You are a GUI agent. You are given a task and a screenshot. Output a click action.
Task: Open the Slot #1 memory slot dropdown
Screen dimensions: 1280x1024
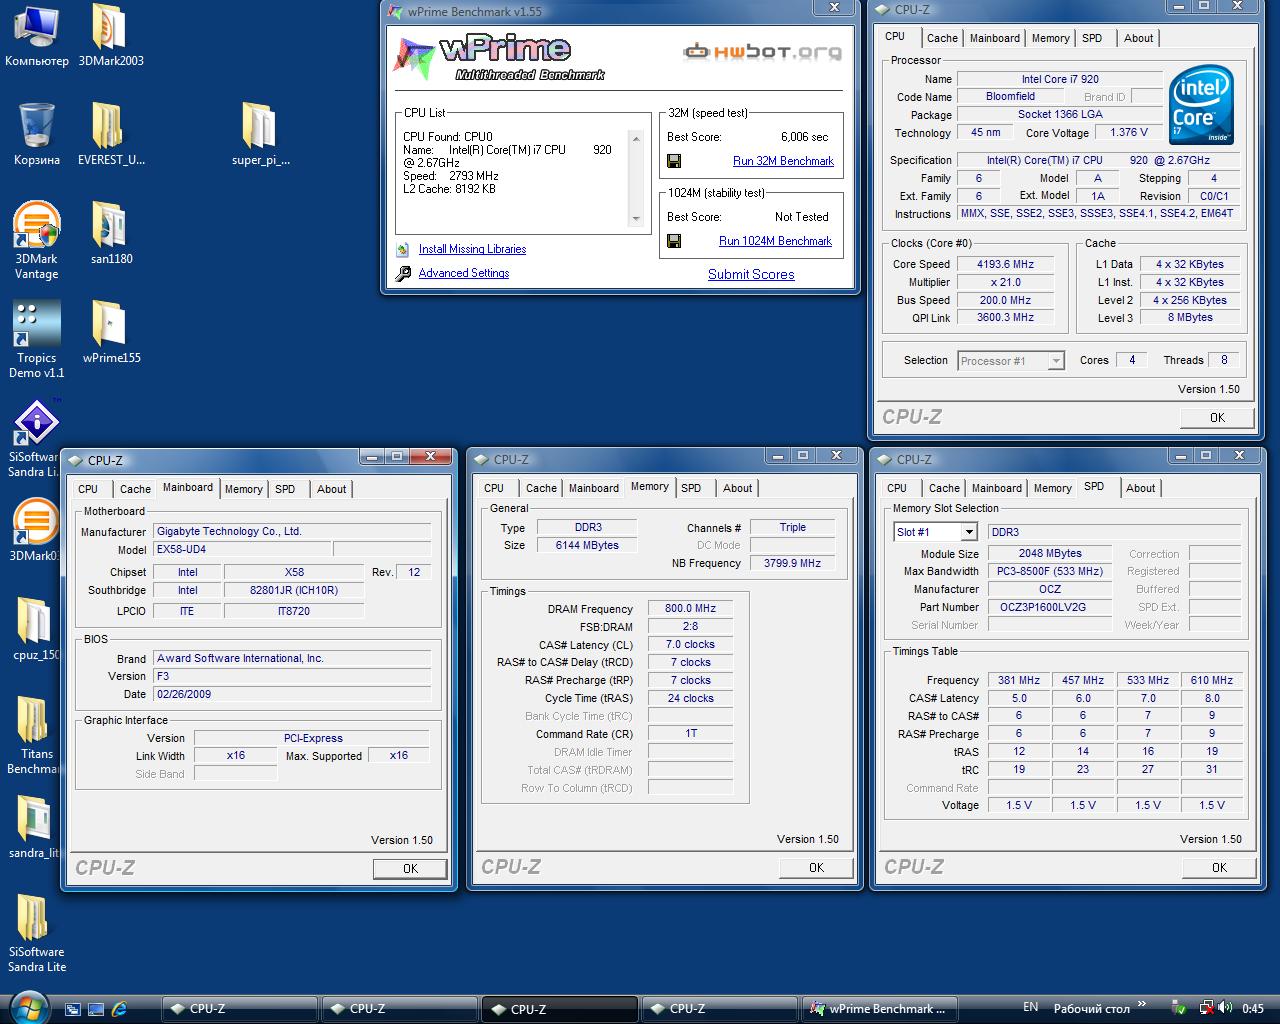[935, 532]
